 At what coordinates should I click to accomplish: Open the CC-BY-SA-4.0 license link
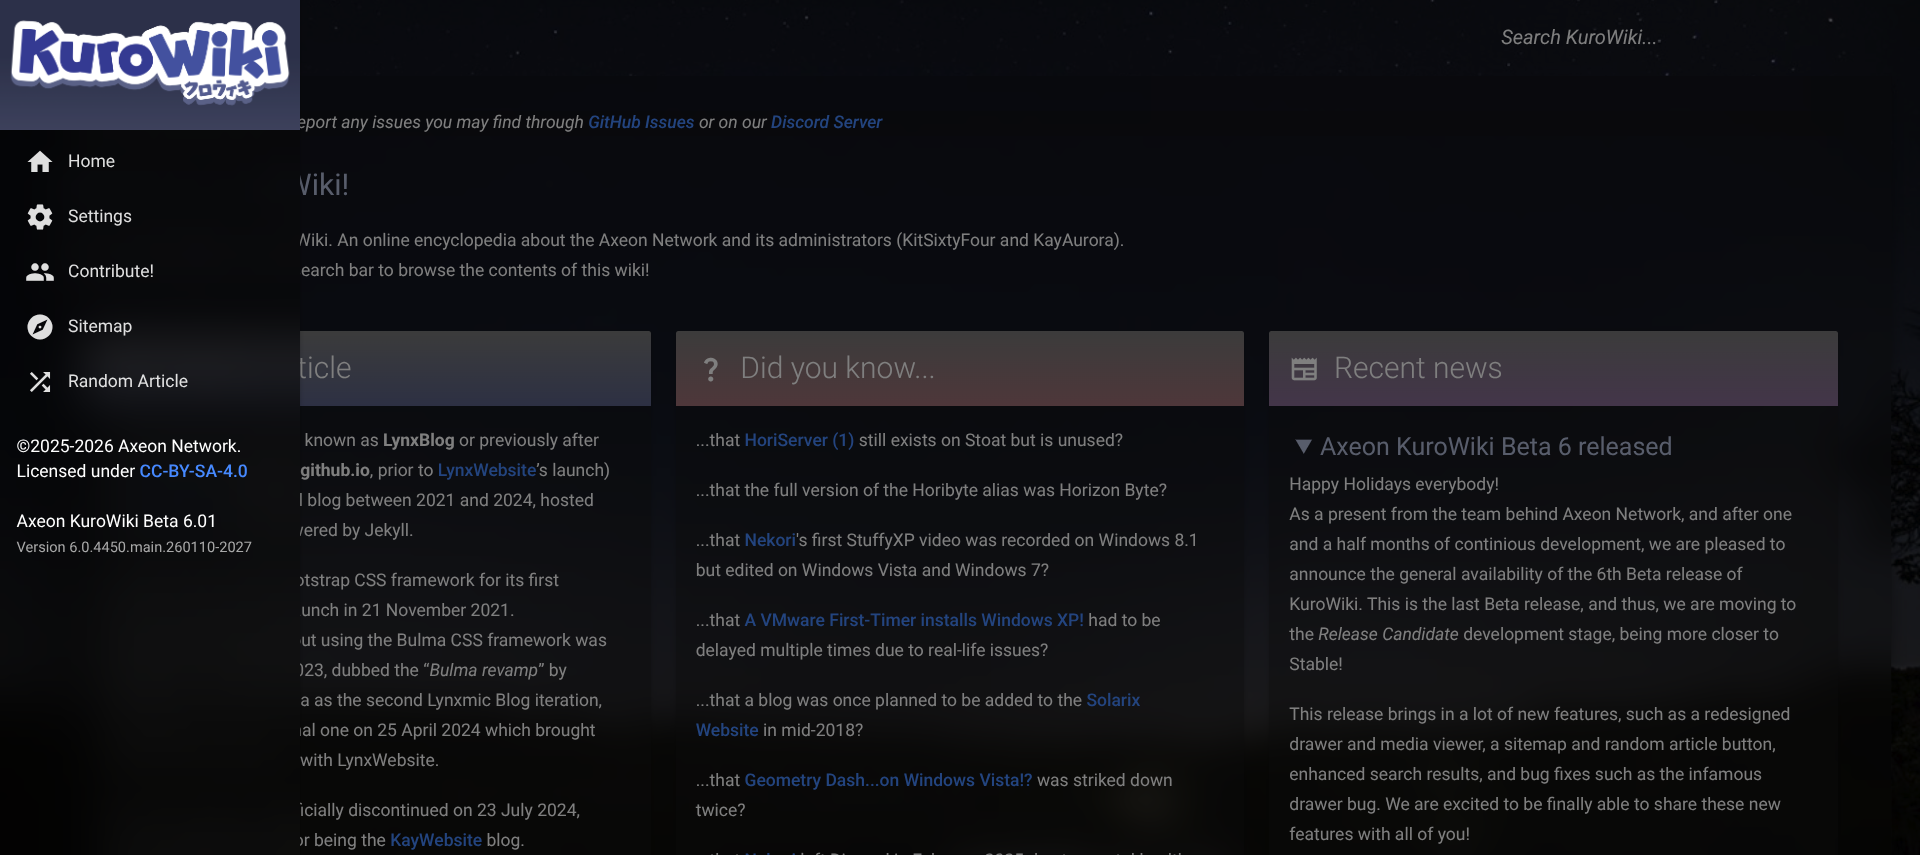(x=193, y=471)
